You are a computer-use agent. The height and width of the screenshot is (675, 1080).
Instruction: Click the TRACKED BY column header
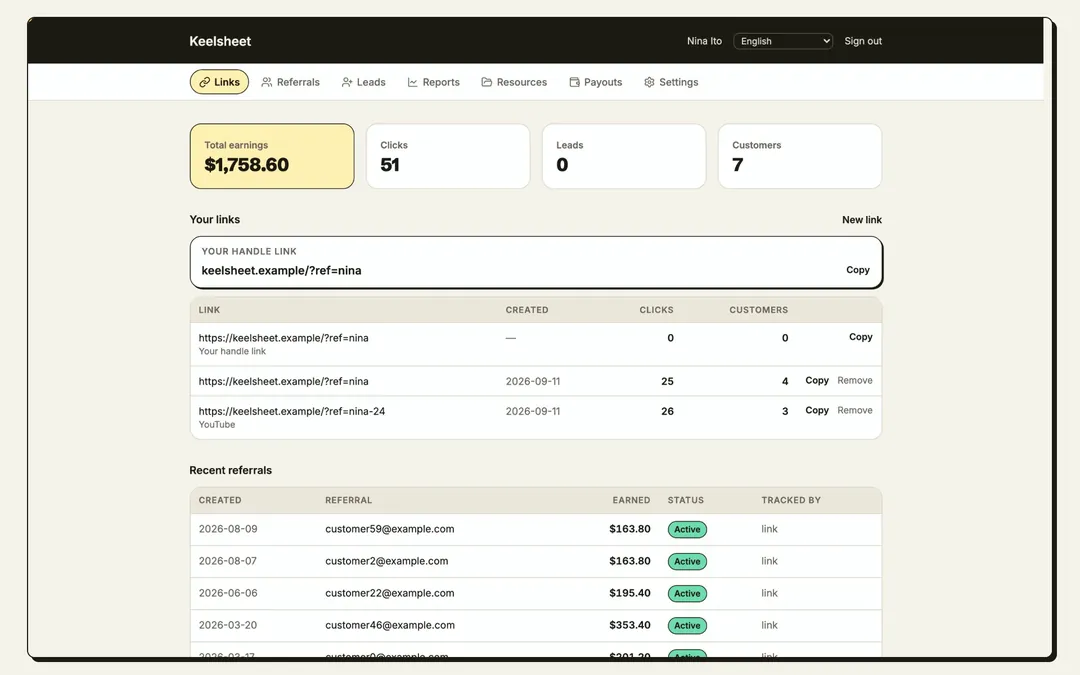click(791, 500)
